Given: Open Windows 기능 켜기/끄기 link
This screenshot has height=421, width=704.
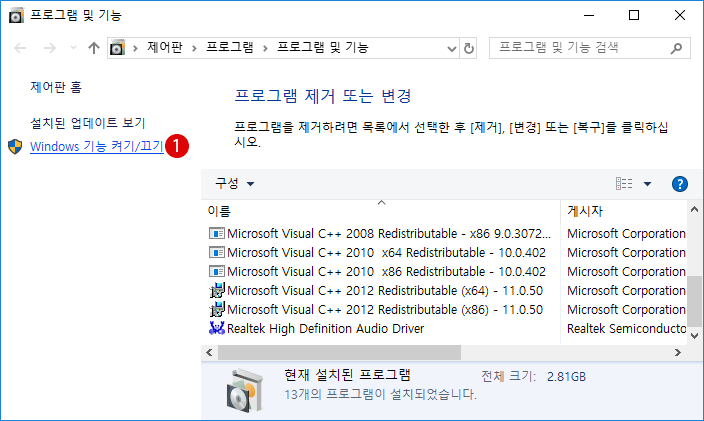Looking at the screenshot, I should point(97,146).
